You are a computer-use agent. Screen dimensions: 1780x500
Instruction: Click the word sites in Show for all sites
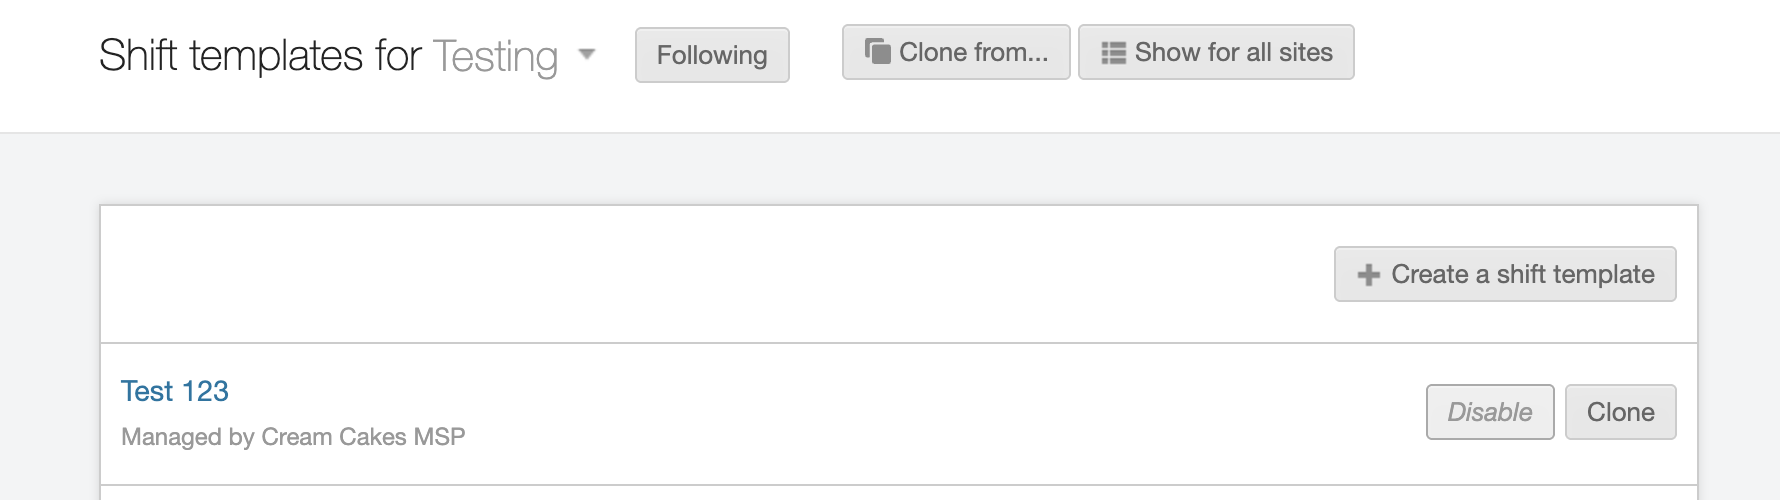click(1305, 52)
